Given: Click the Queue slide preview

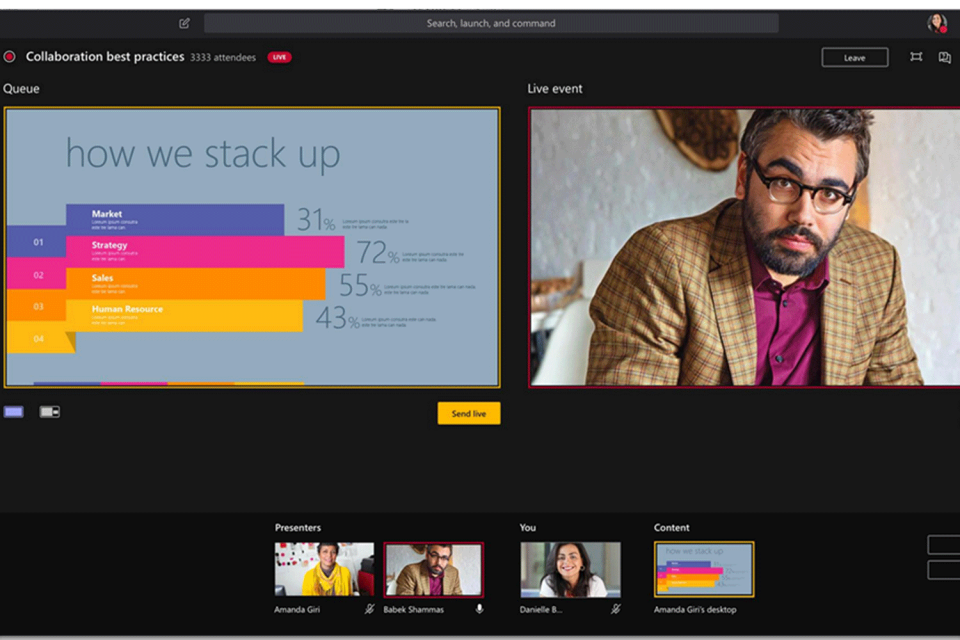Looking at the screenshot, I should pos(252,247).
